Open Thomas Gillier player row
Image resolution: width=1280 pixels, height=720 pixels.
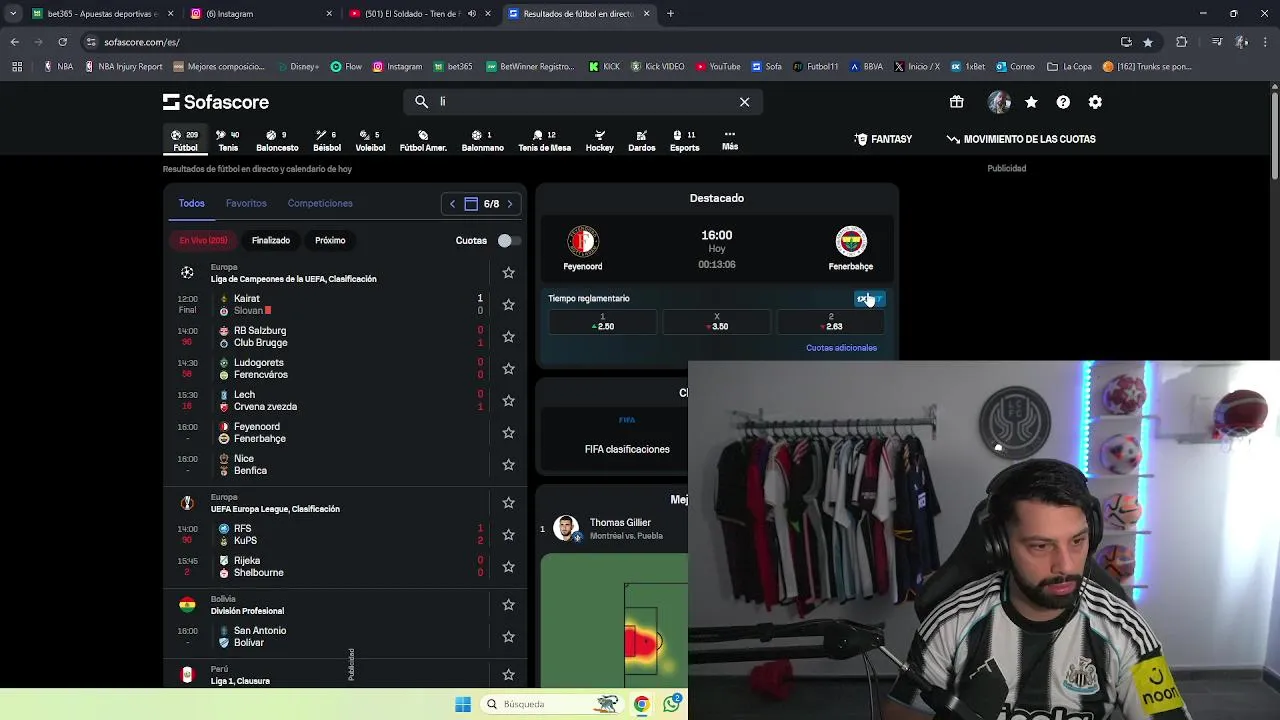613,528
